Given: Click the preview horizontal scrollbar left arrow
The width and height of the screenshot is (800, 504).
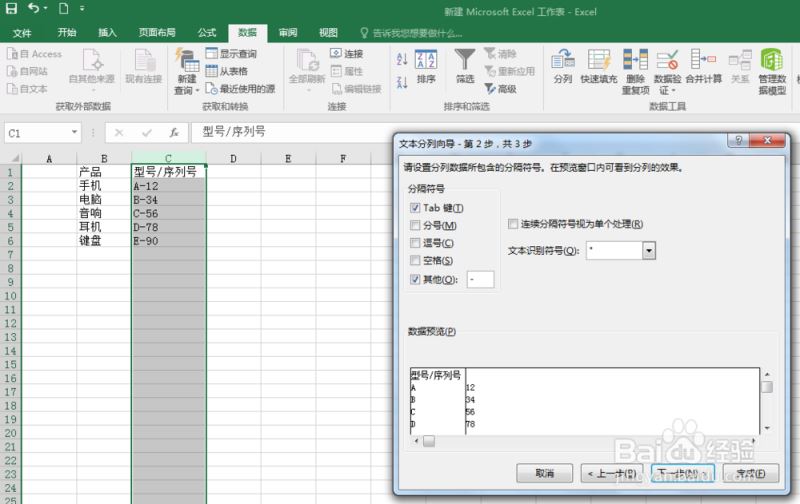Looking at the screenshot, I should click(417, 441).
